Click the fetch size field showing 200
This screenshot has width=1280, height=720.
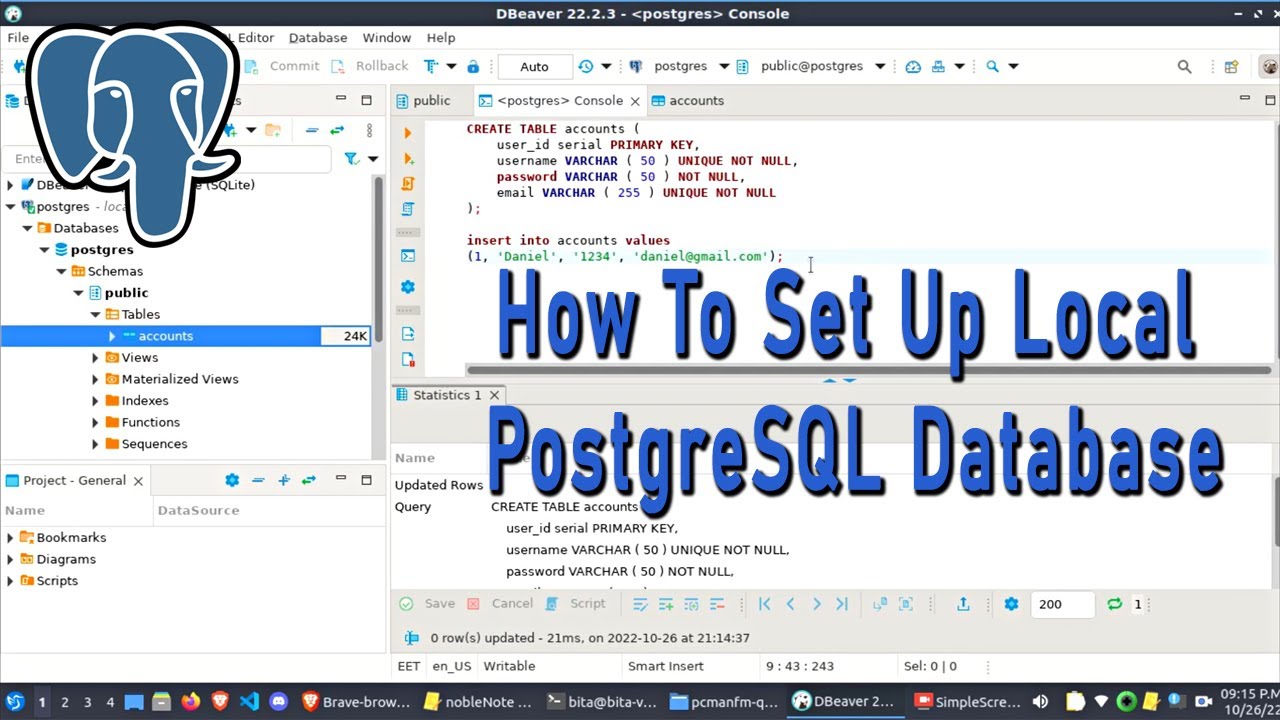(1063, 604)
